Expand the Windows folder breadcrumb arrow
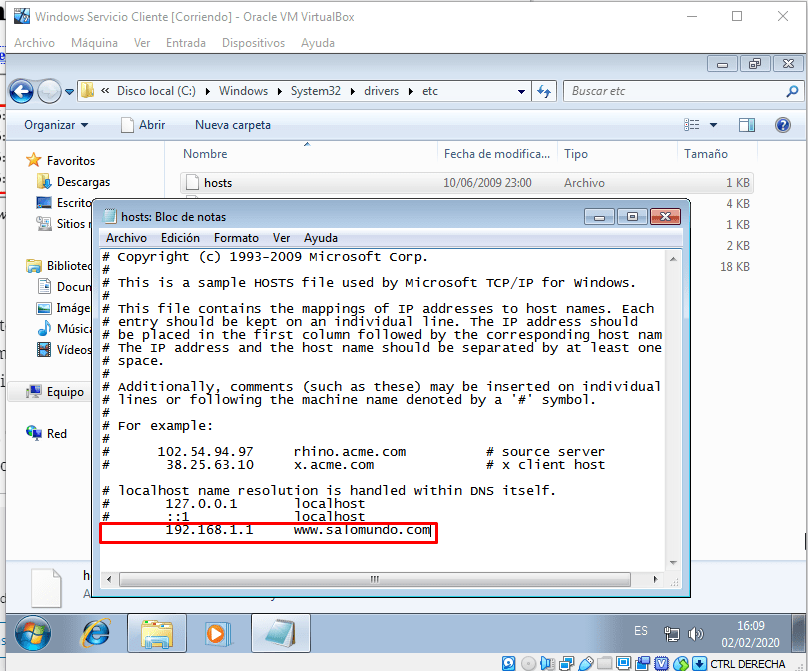 point(280,91)
